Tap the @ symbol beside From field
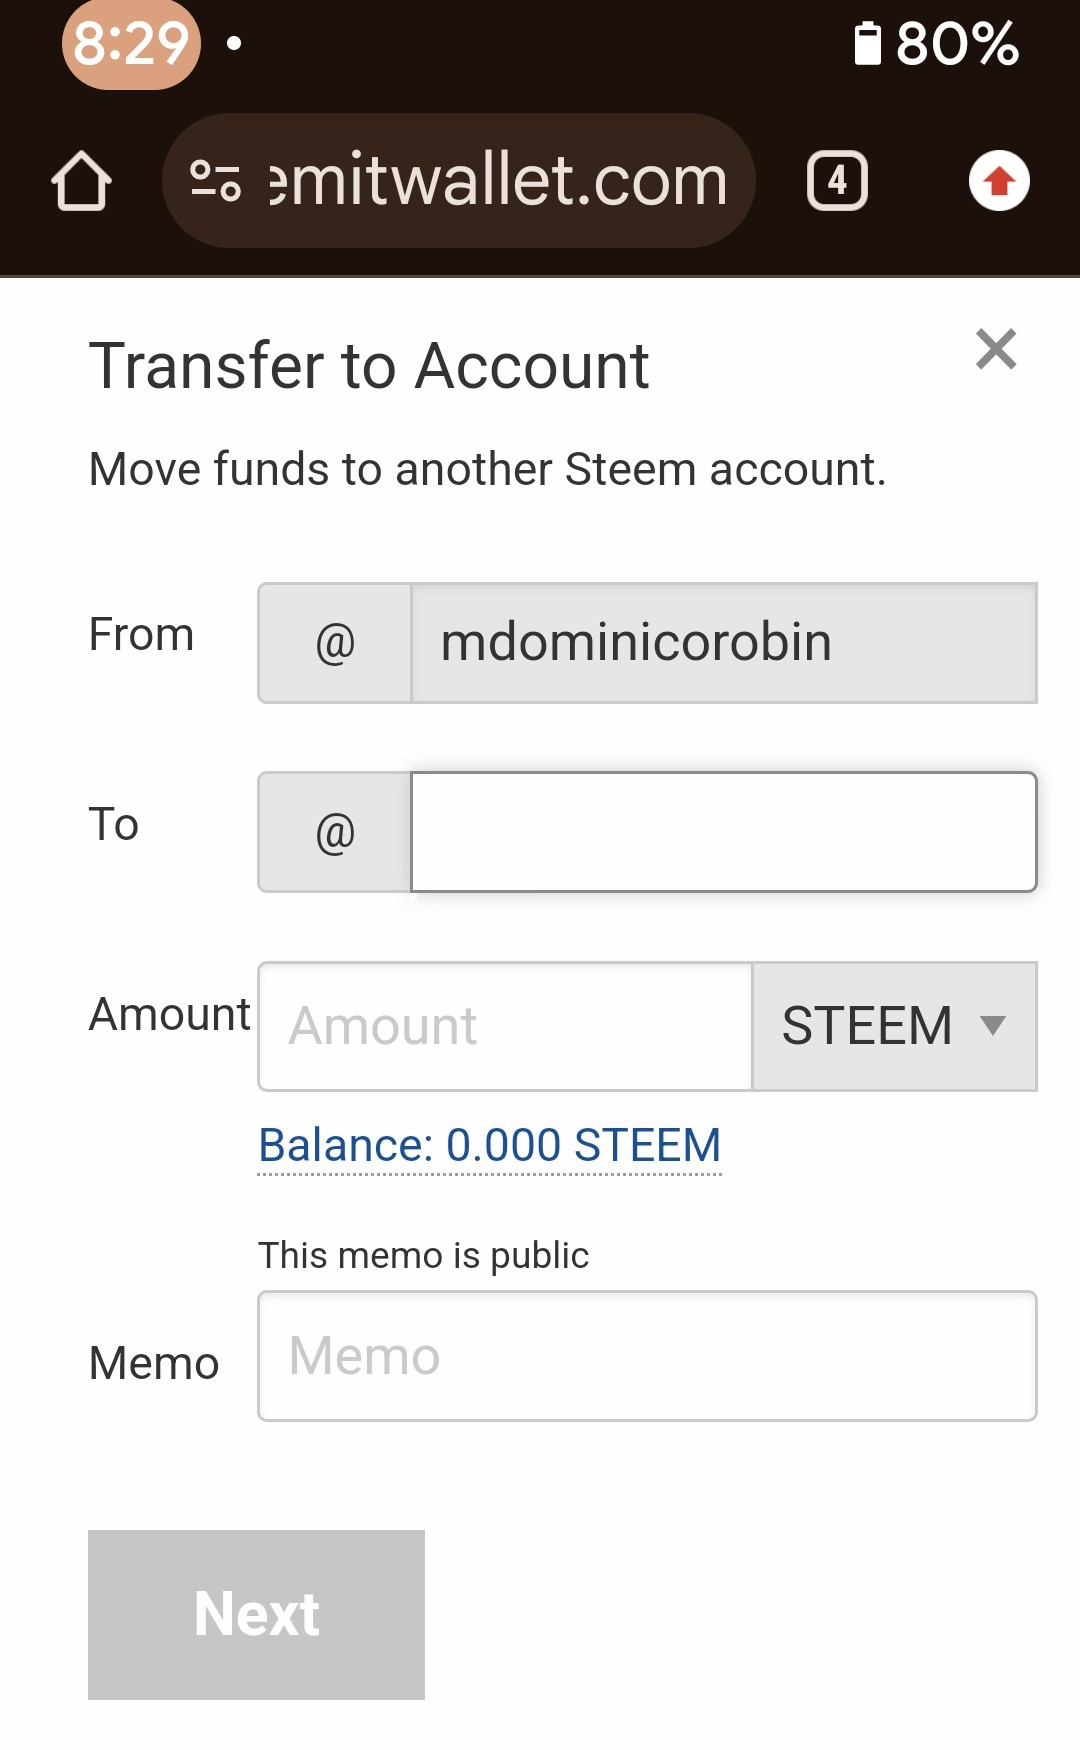 [335, 643]
